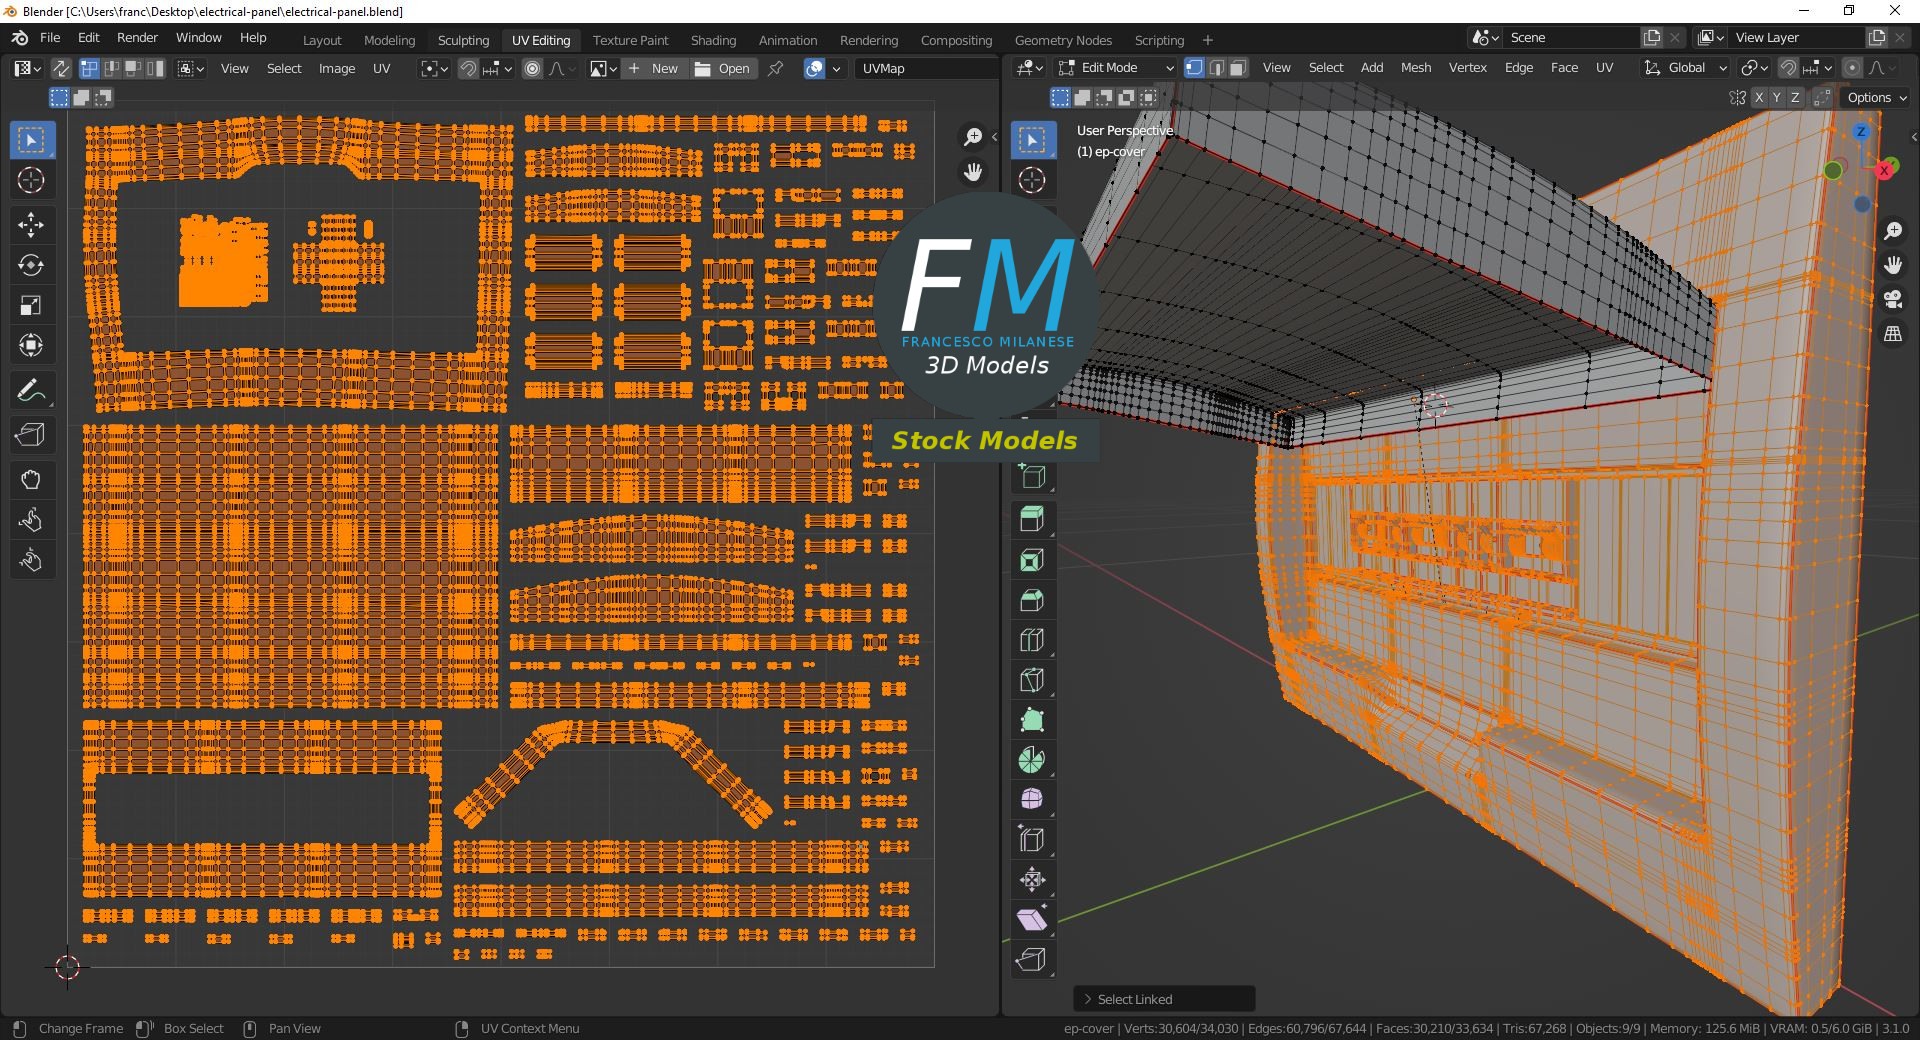Switch to the Shading workspace tab
Image resolution: width=1920 pixels, height=1040 pixels.
point(713,40)
